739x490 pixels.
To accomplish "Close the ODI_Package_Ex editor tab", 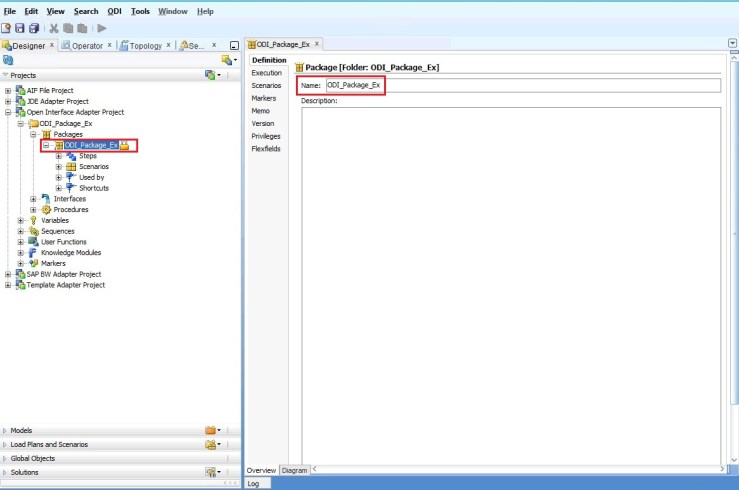I will pyautogui.click(x=318, y=44).
